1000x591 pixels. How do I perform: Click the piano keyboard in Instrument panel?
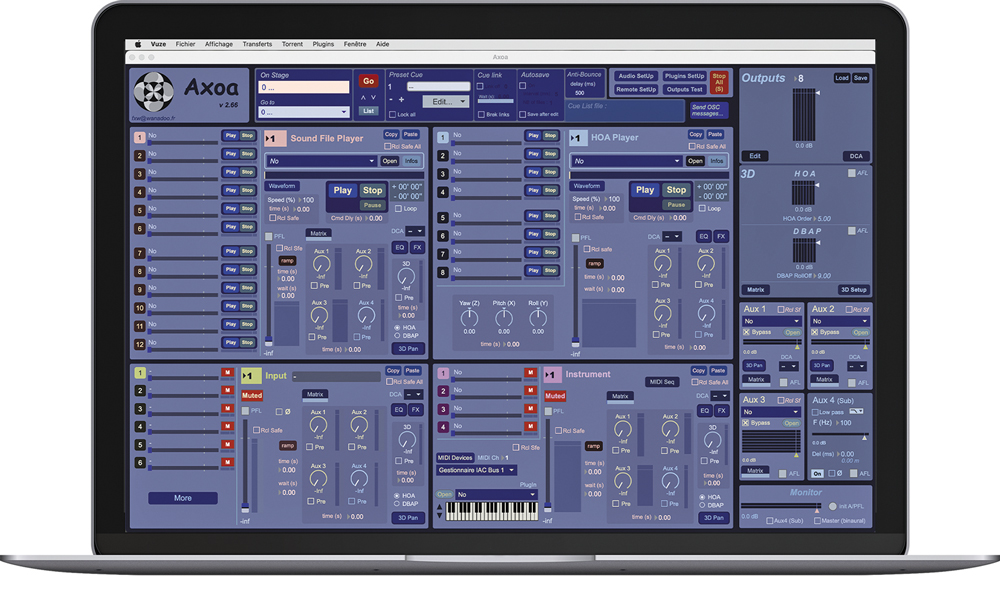point(491,511)
